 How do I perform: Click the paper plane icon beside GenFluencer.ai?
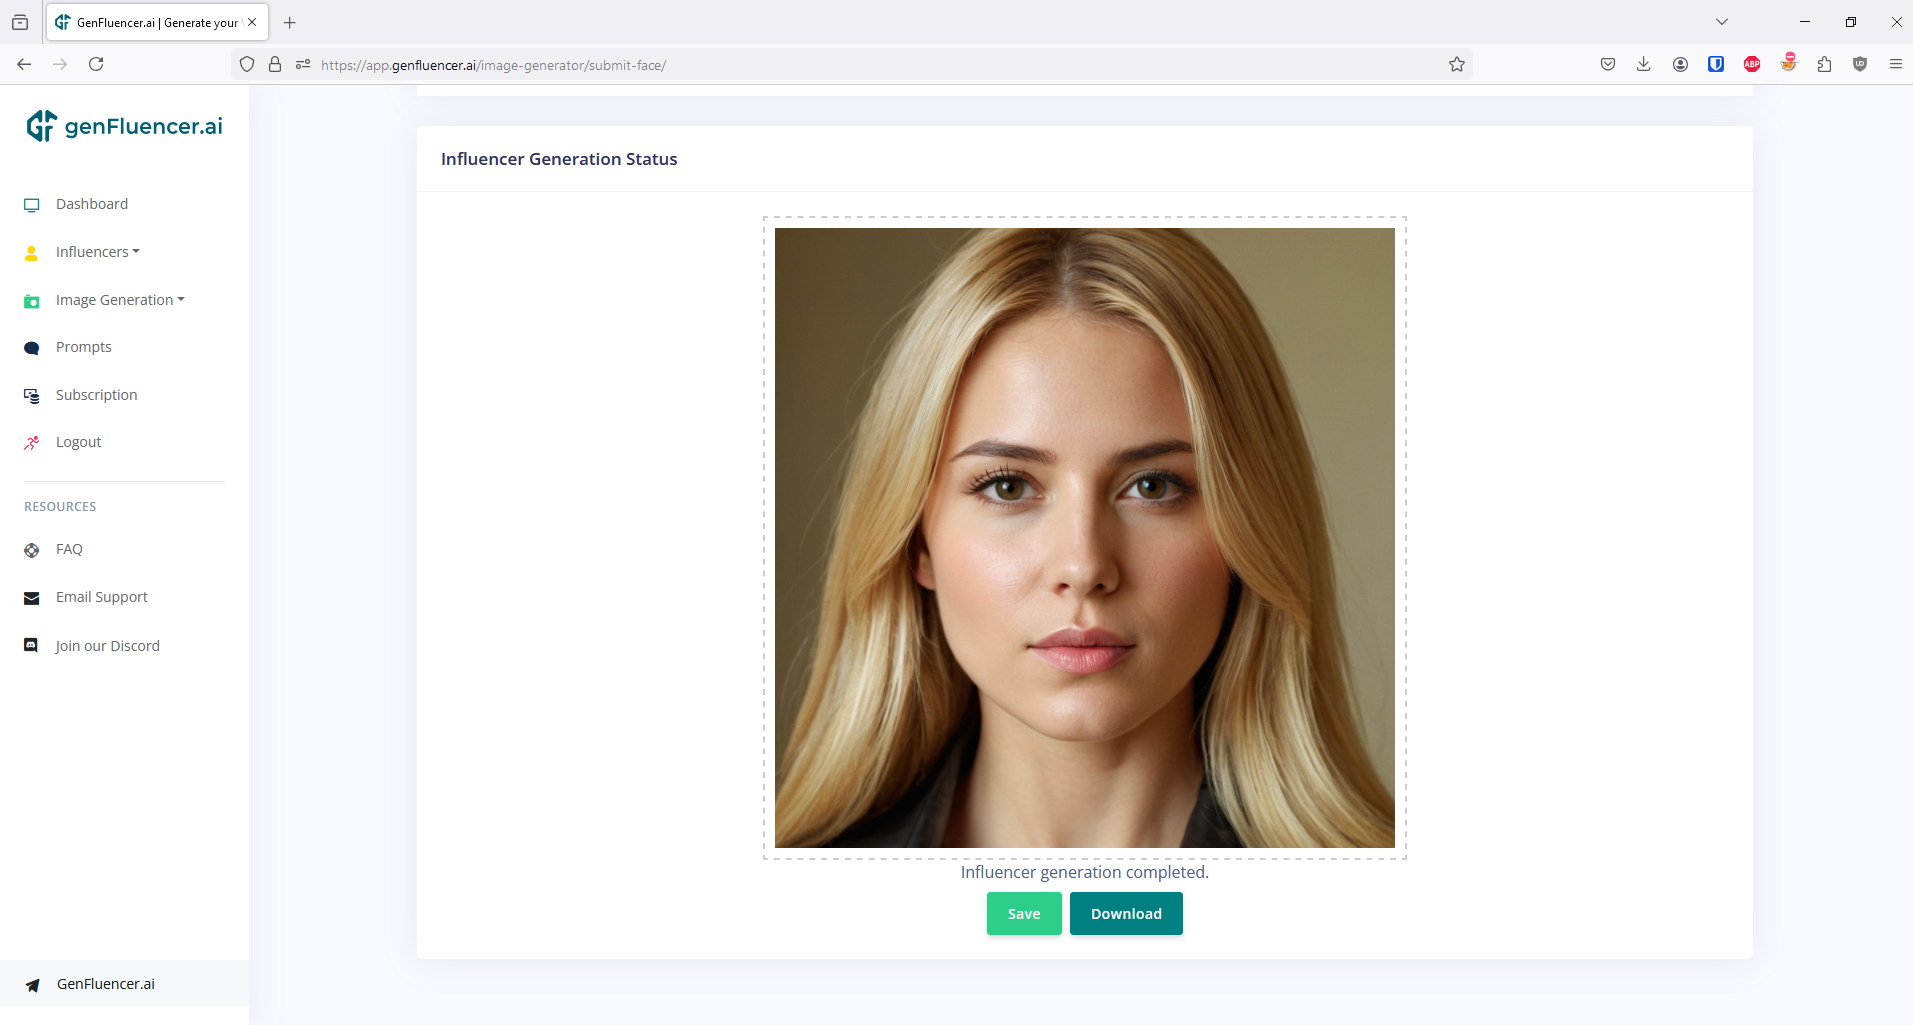tap(33, 985)
